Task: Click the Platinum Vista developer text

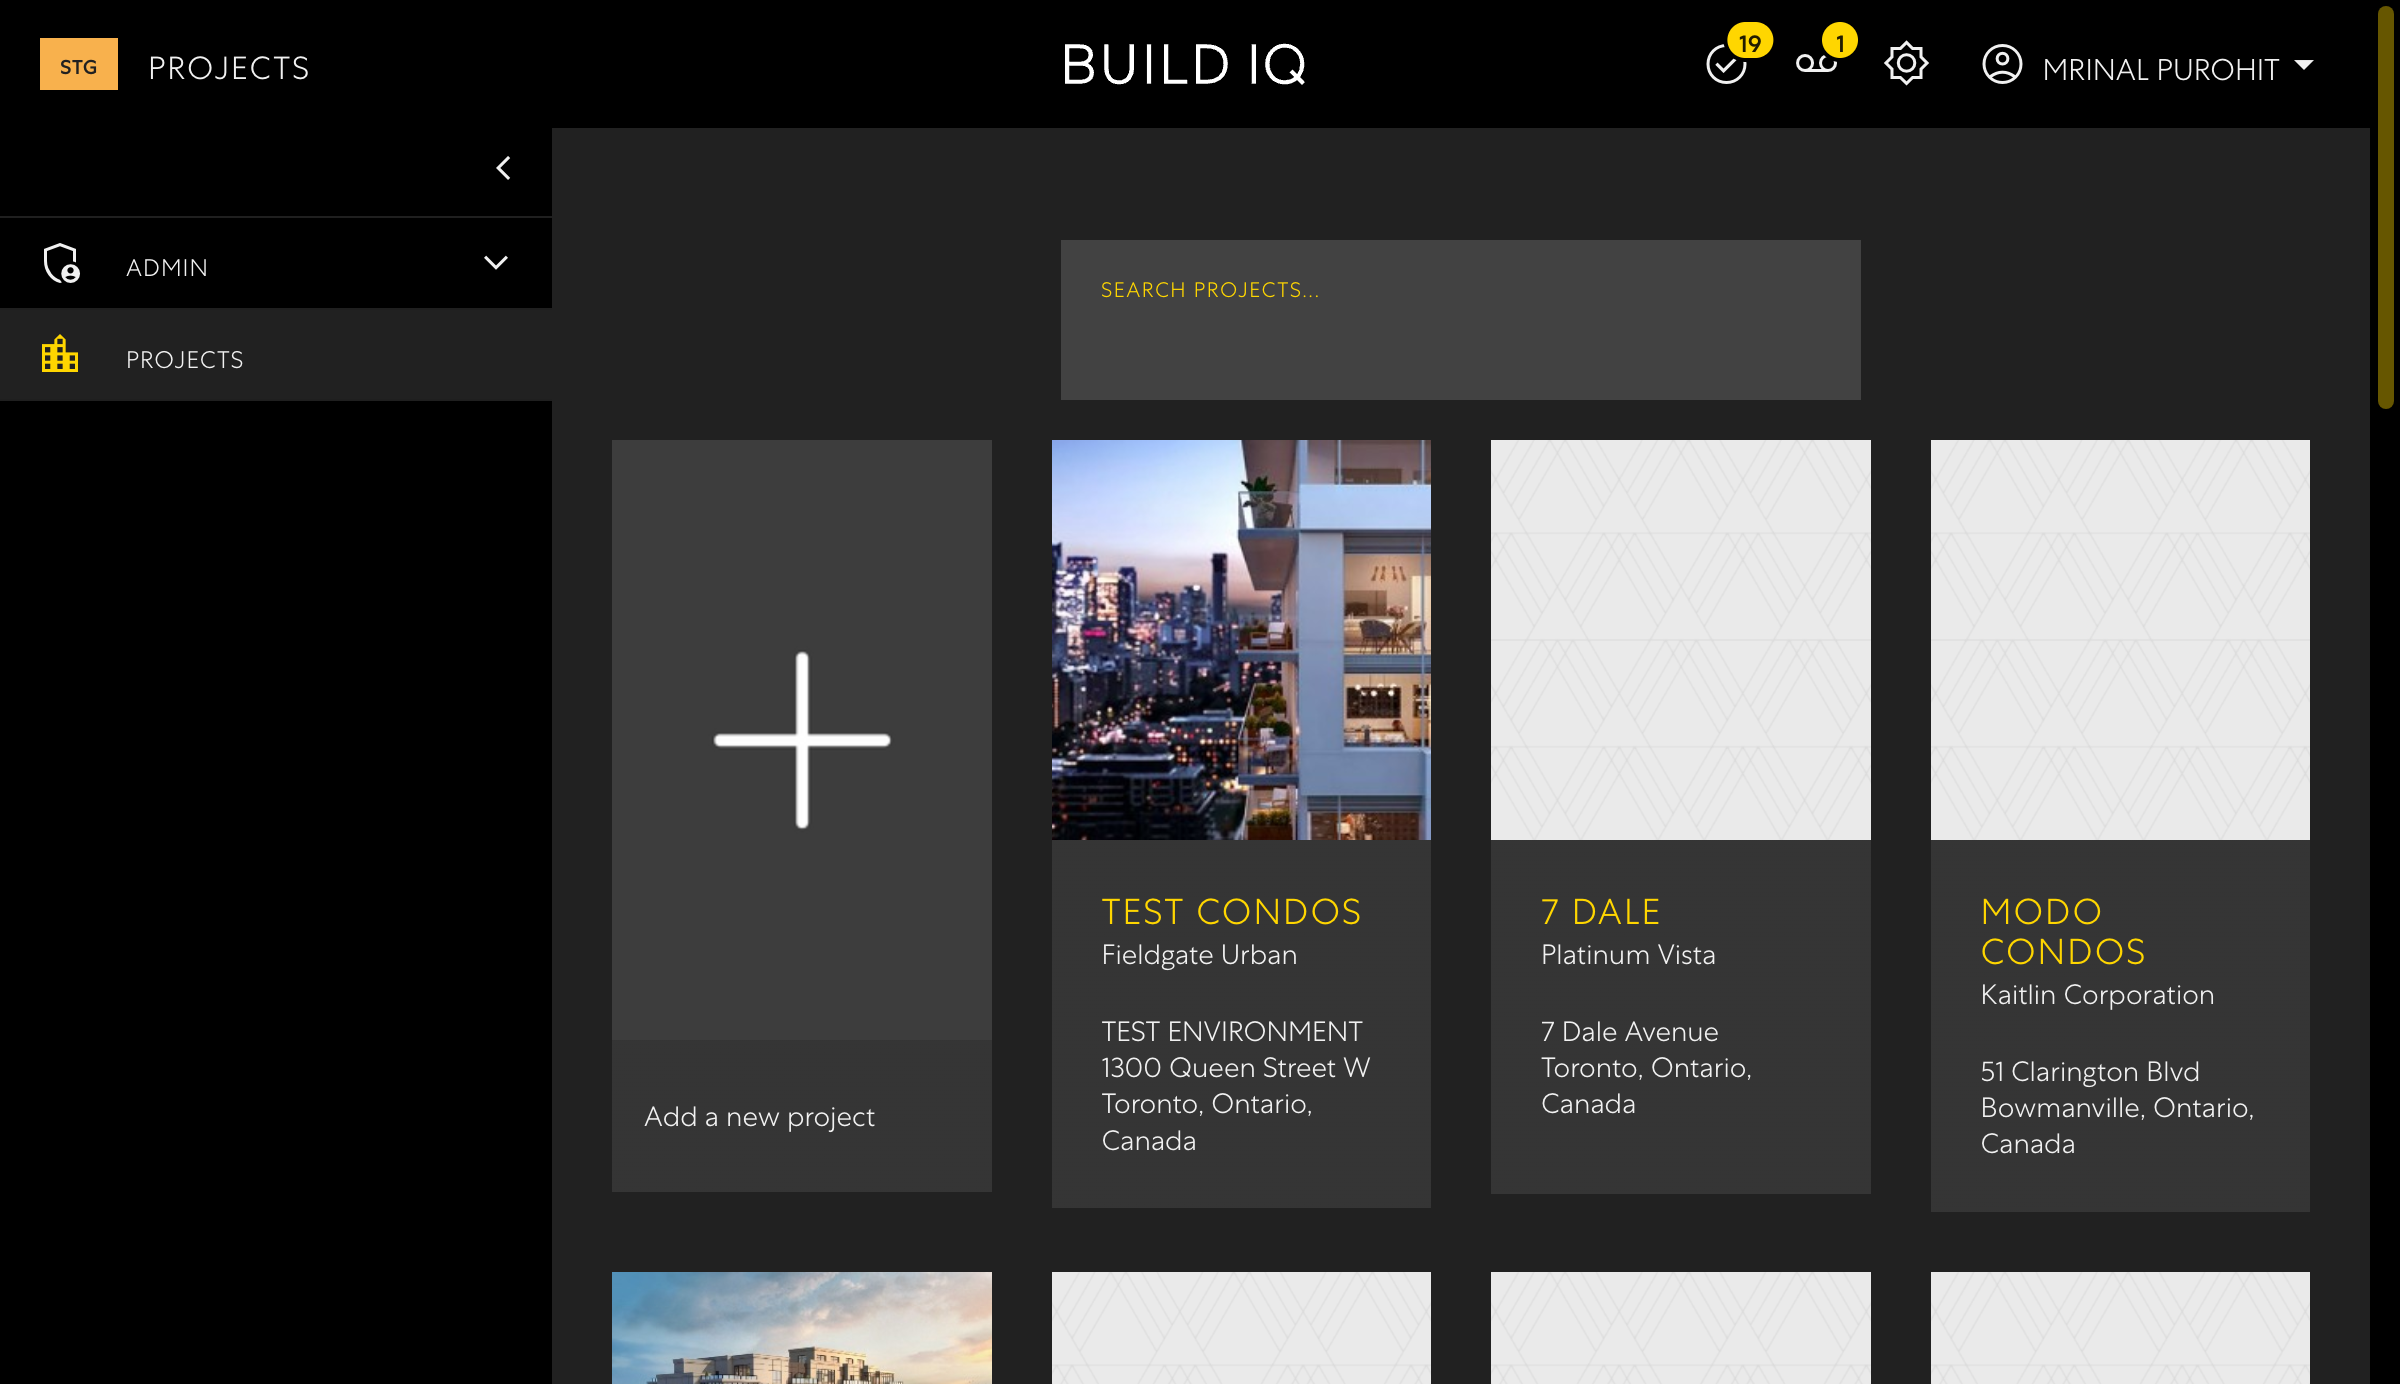Action: [x=1628, y=954]
